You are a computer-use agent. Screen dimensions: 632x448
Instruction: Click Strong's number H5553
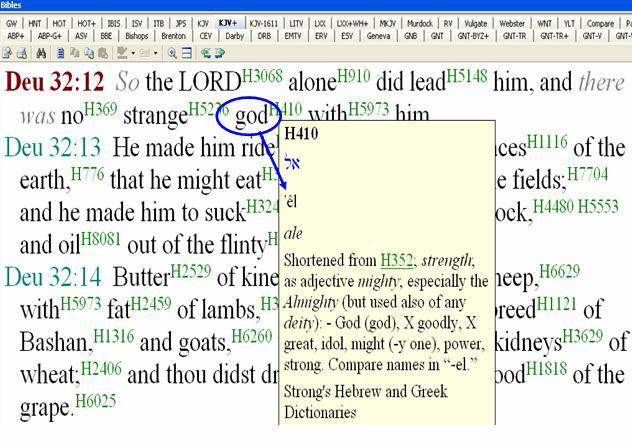[x=598, y=206]
